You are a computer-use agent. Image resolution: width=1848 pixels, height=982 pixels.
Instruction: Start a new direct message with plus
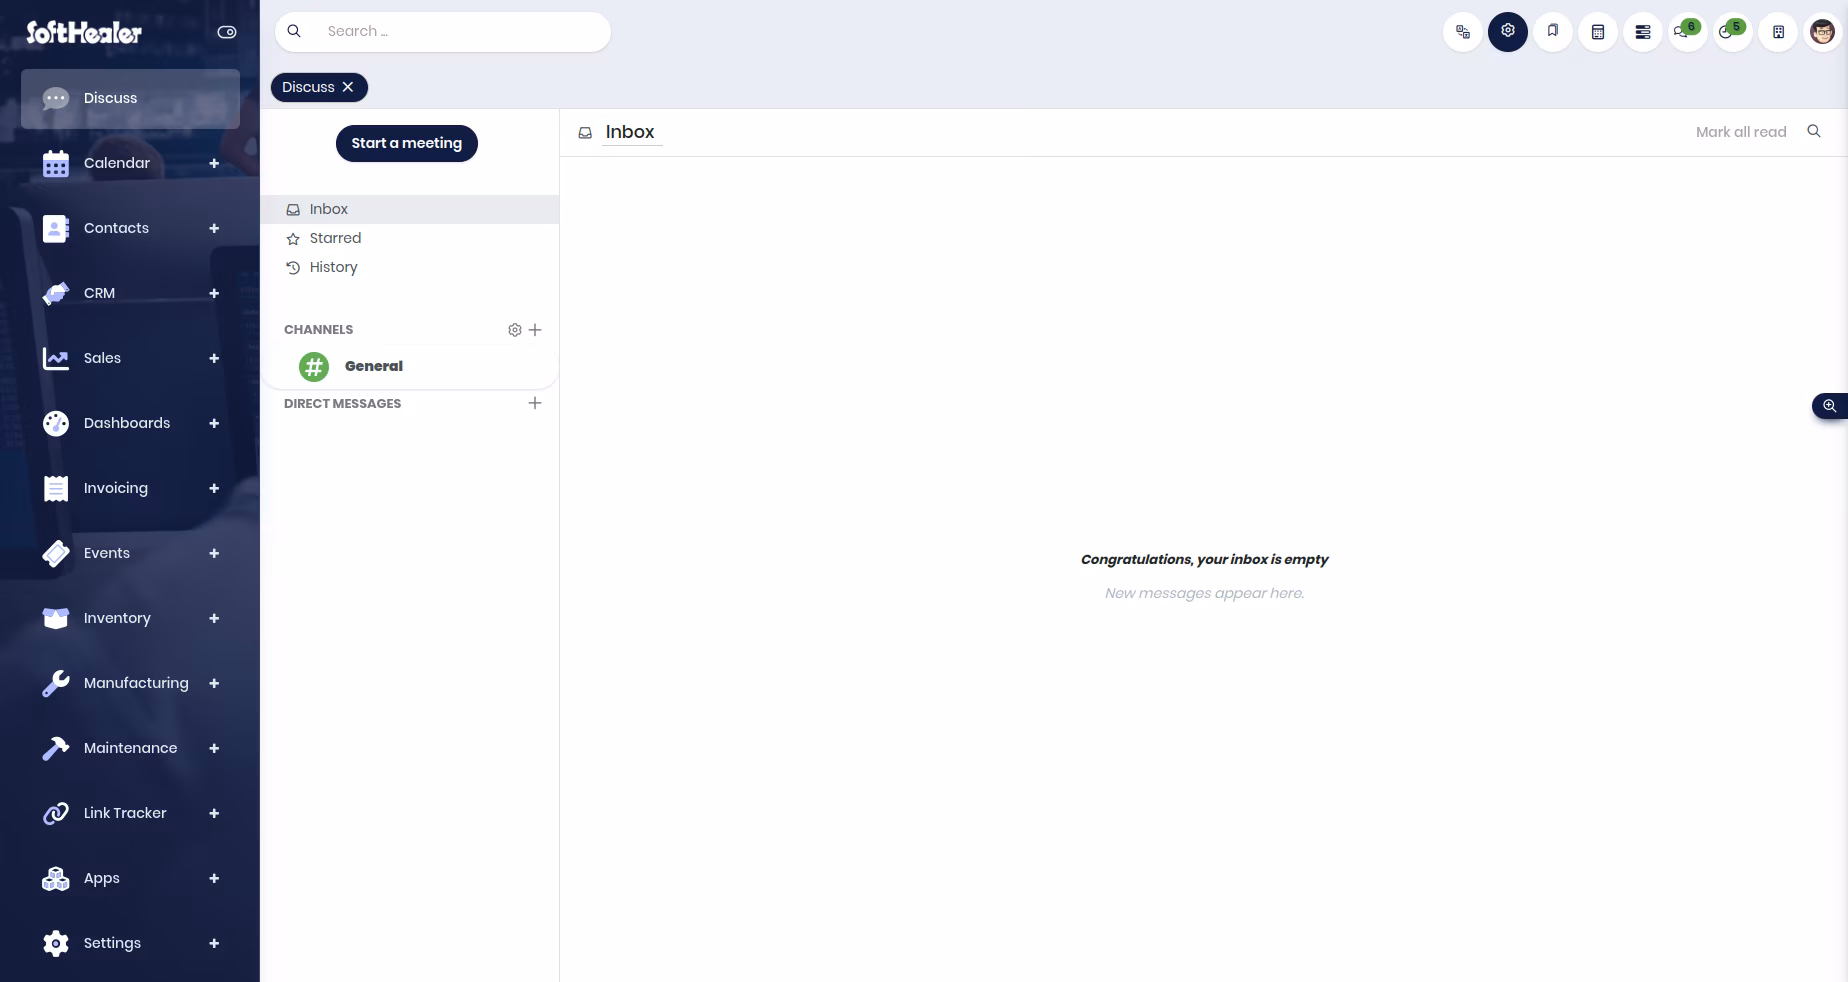535,403
